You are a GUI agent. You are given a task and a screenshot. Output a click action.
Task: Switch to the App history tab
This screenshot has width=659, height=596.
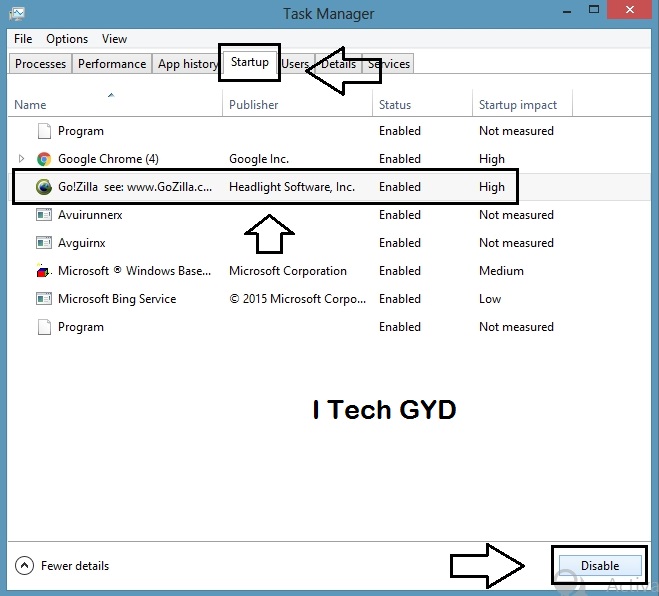[186, 64]
